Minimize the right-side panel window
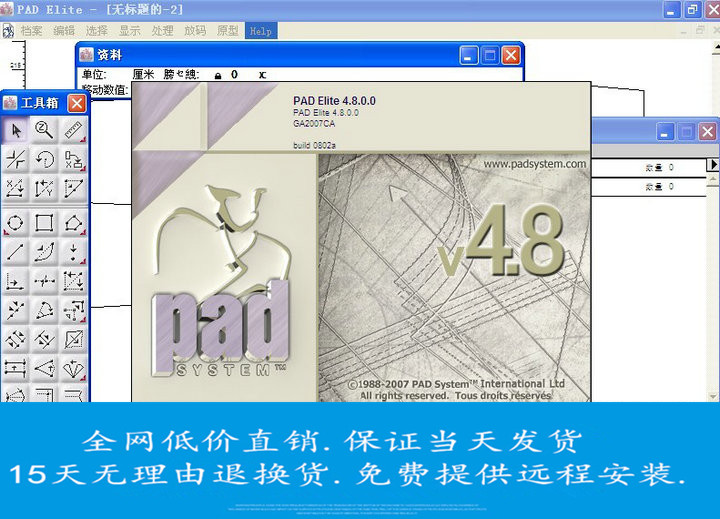The height and width of the screenshot is (519, 720). [664, 132]
